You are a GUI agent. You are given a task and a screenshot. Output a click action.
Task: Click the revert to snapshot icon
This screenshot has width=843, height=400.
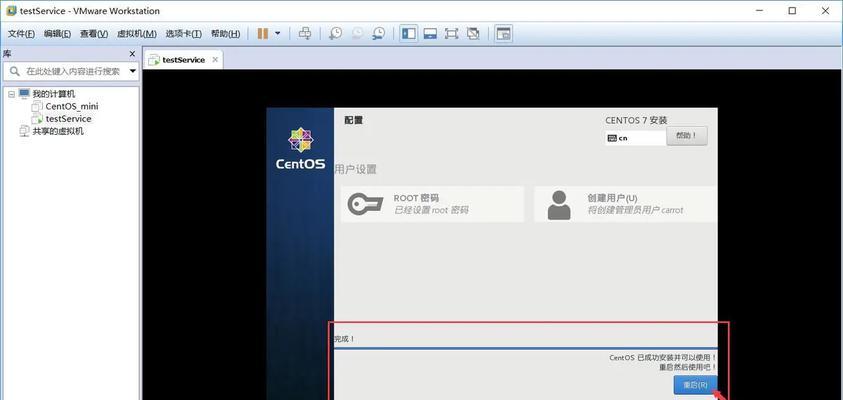(358, 33)
